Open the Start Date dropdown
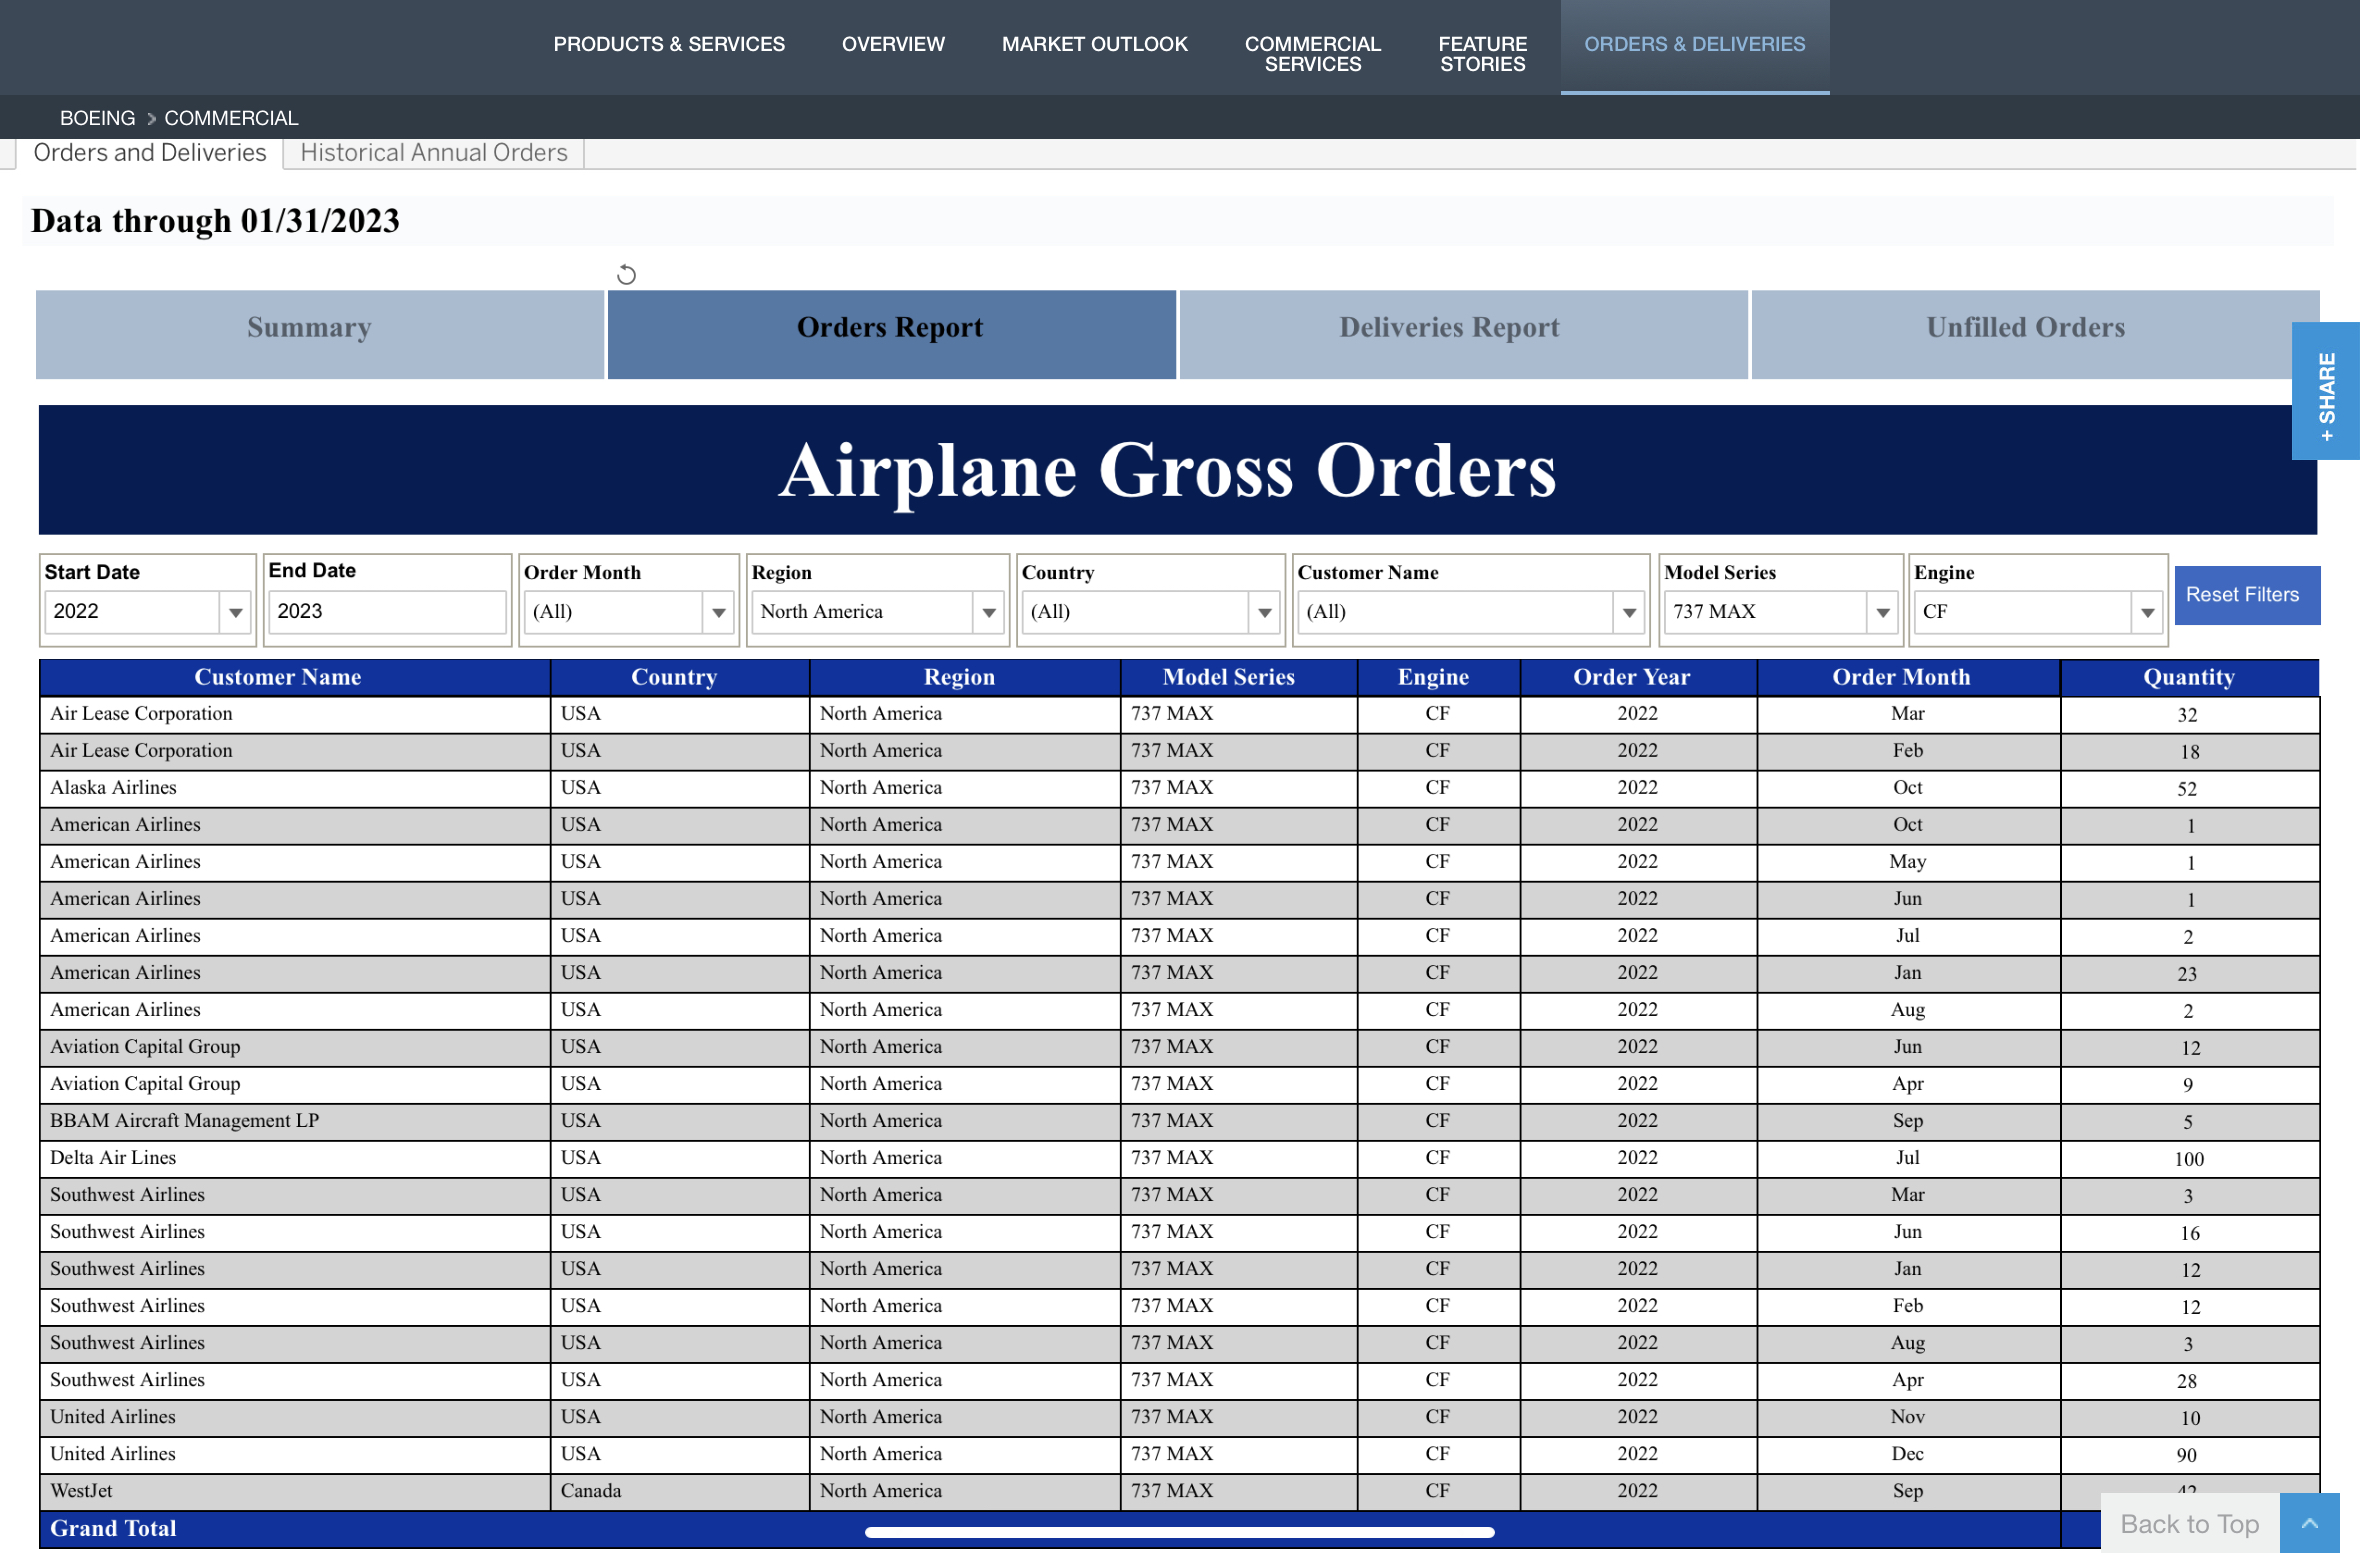The image size is (2360, 1553). (235, 612)
